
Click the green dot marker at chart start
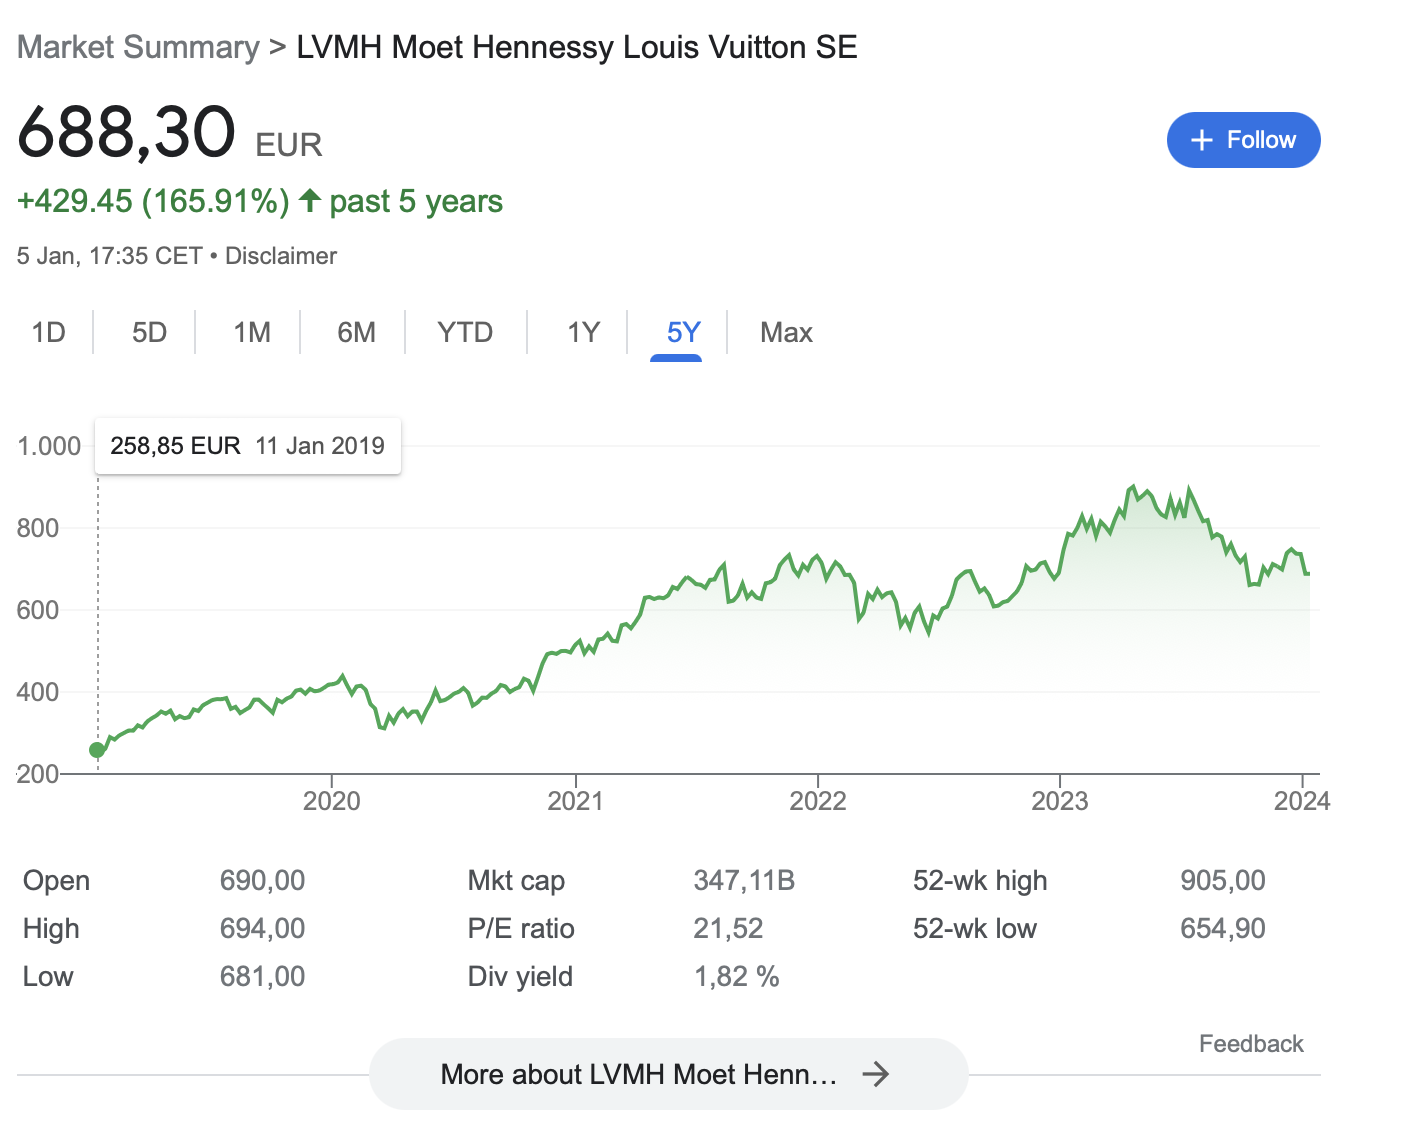tap(97, 750)
